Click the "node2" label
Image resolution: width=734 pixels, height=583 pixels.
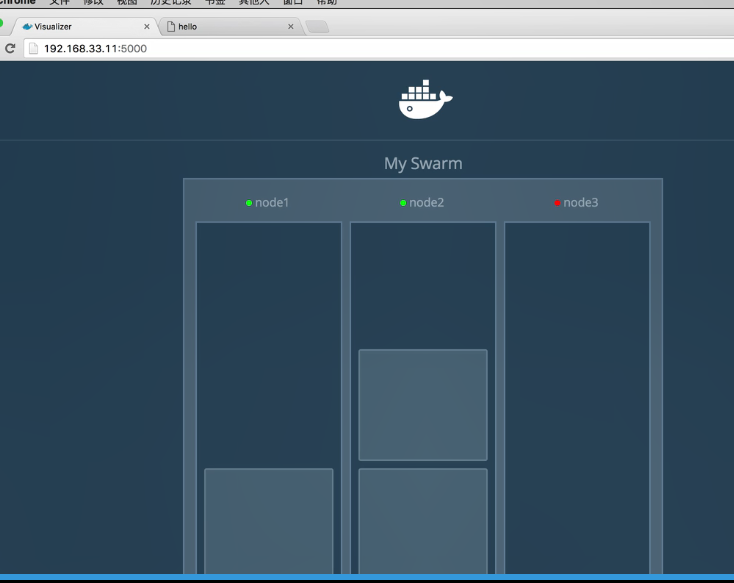426,202
